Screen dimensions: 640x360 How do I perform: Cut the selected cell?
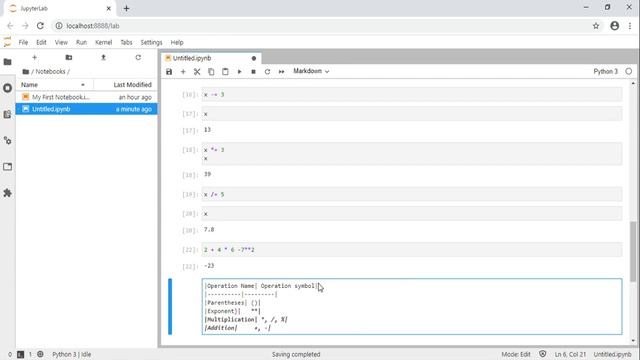(197, 71)
